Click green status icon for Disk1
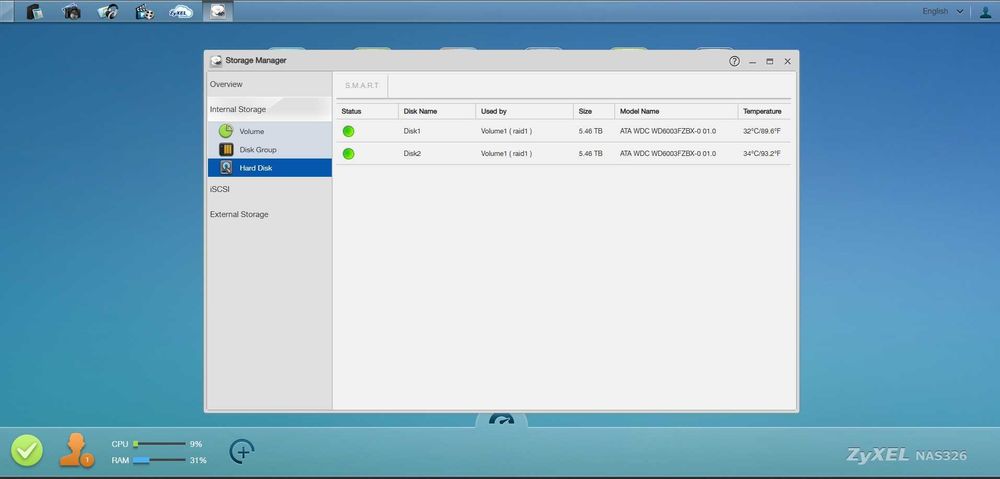Screen dimensions: 1000x479 tap(348, 131)
